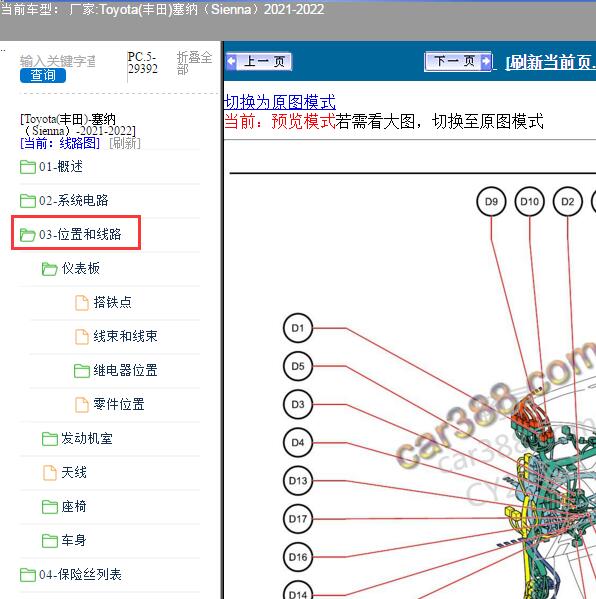The height and width of the screenshot is (599, 596).
Task: Click the folder icon beside 发动机室
Action: click(x=50, y=439)
